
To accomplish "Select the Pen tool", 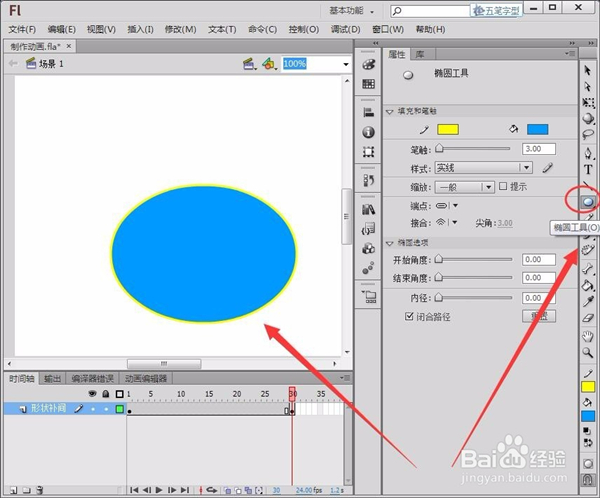I will pyautogui.click(x=588, y=153).
